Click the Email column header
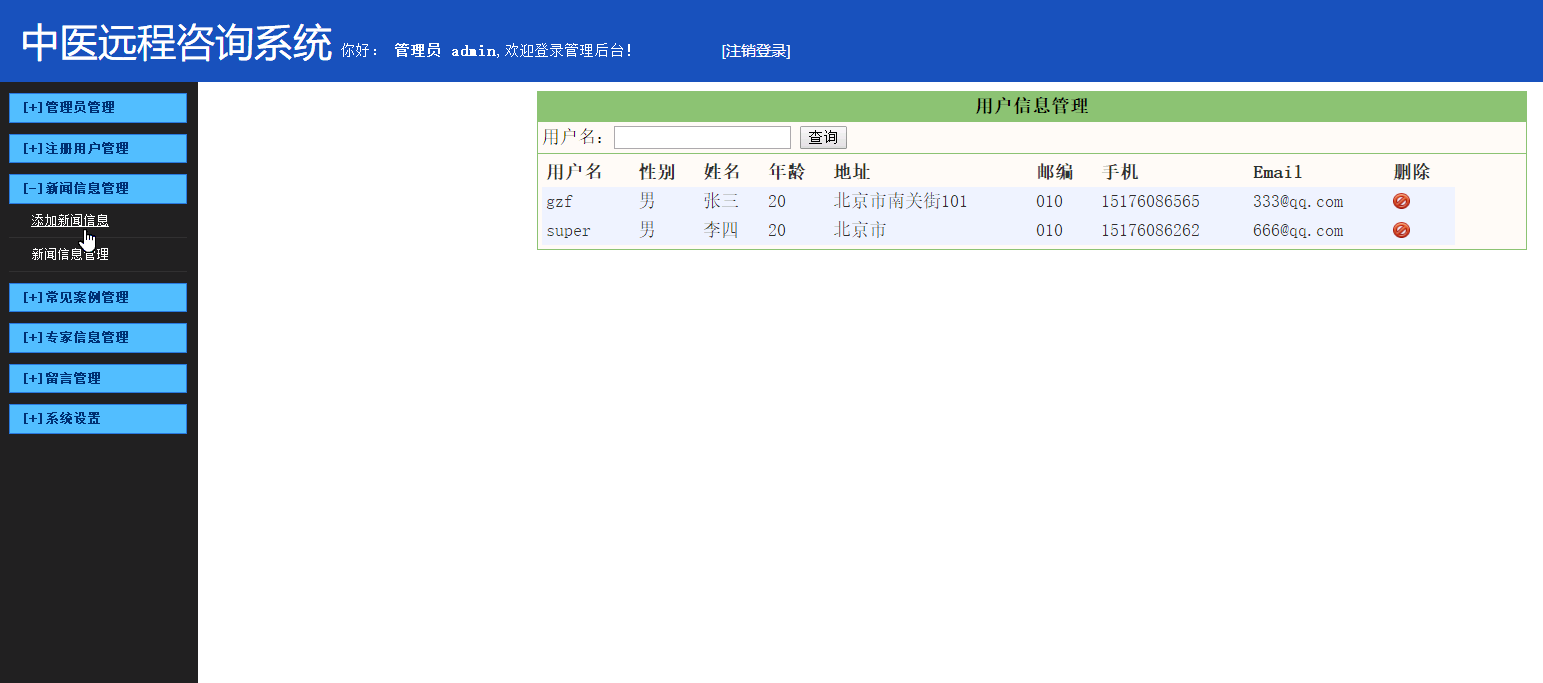The height and width of the screenshot is (683, 1543). 1277,172
